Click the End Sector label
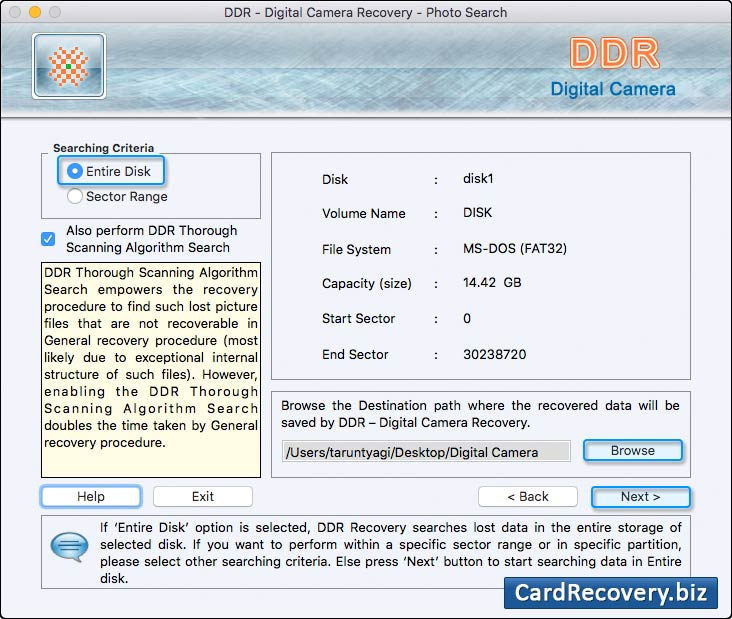732x619 pixels. (x=355, y=354)
